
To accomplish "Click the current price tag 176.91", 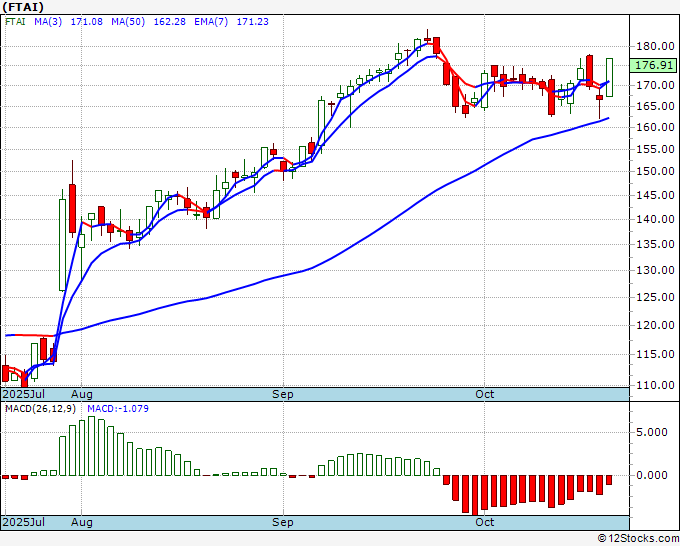I will point(653,65).
